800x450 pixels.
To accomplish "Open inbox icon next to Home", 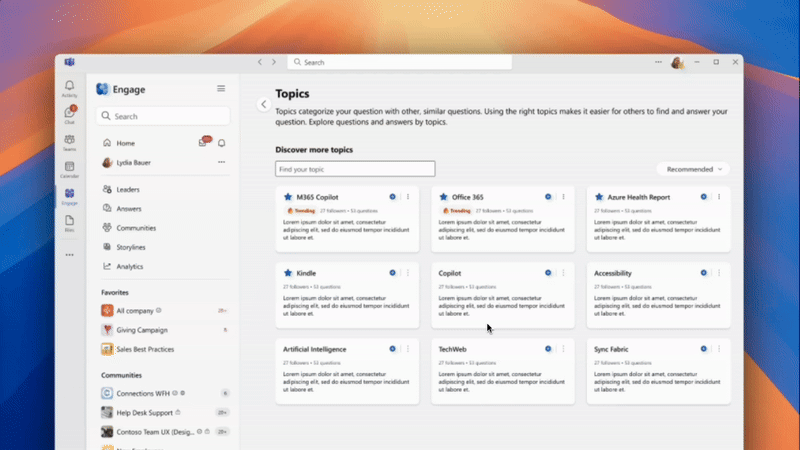I will coord(204,142).
